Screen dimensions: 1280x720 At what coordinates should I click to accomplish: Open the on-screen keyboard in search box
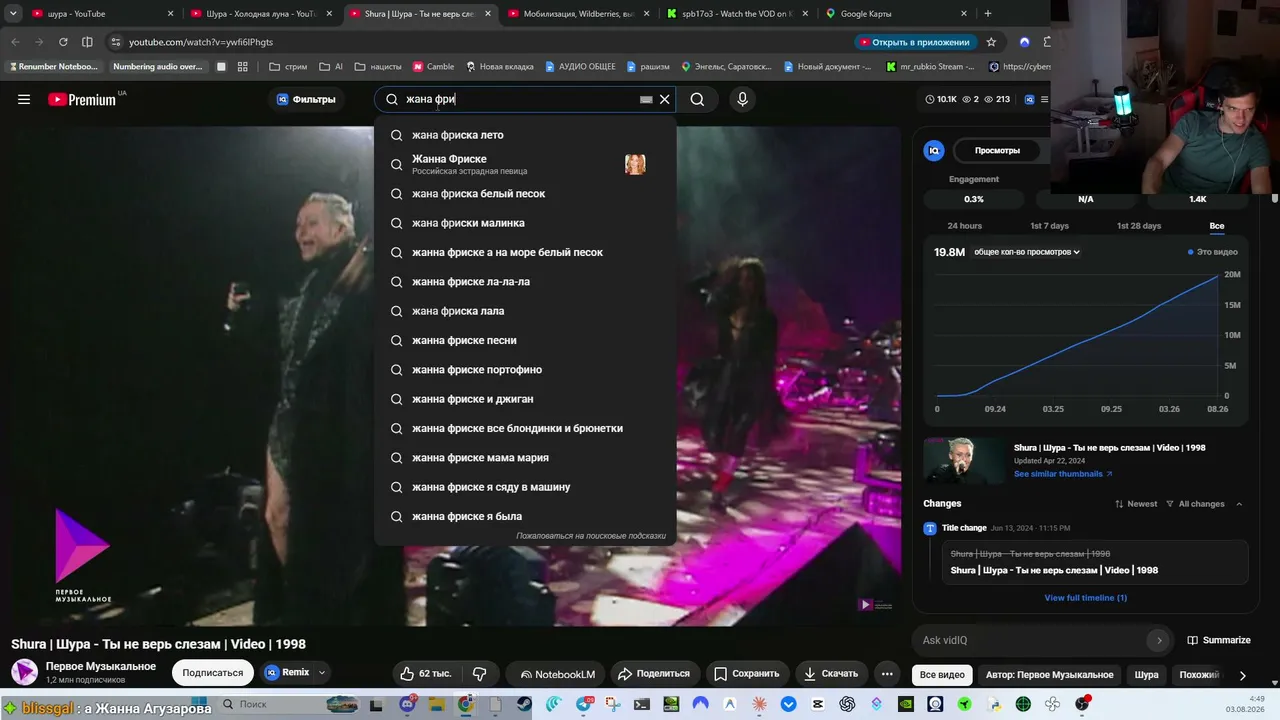click(x=646, y=100)
